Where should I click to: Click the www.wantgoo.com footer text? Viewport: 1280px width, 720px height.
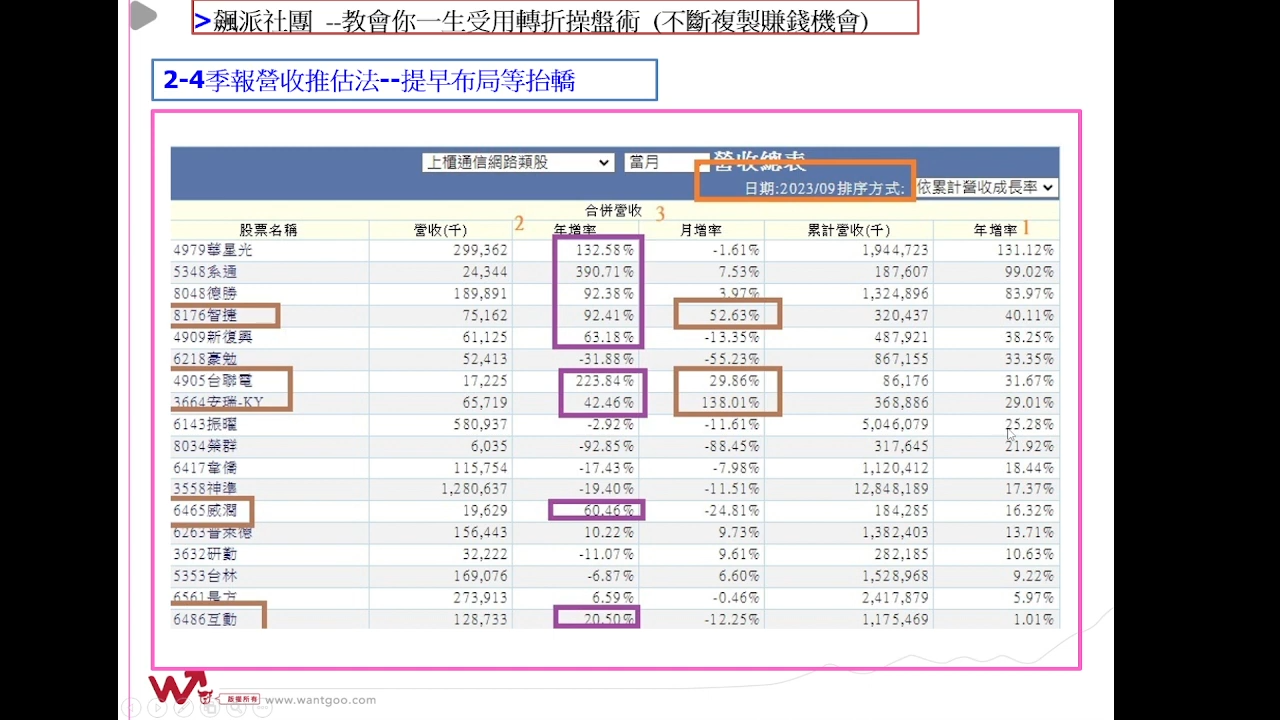coord(321,700)
